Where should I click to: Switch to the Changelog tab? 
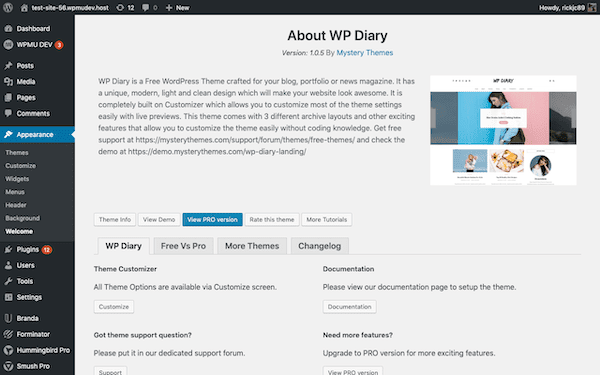320,246
